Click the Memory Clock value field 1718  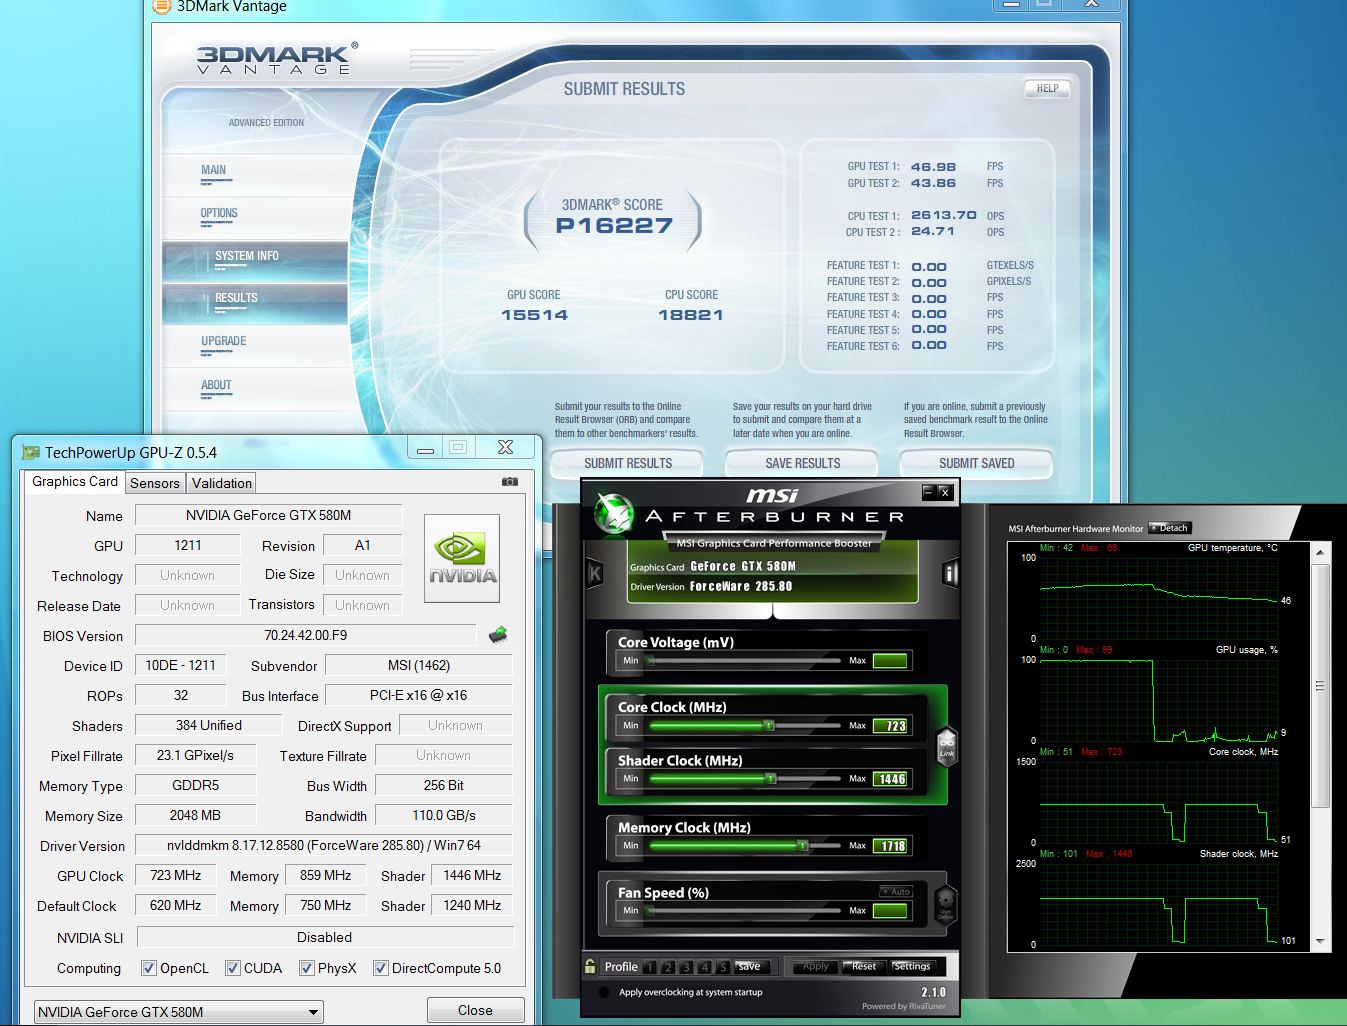click(890, 846)
